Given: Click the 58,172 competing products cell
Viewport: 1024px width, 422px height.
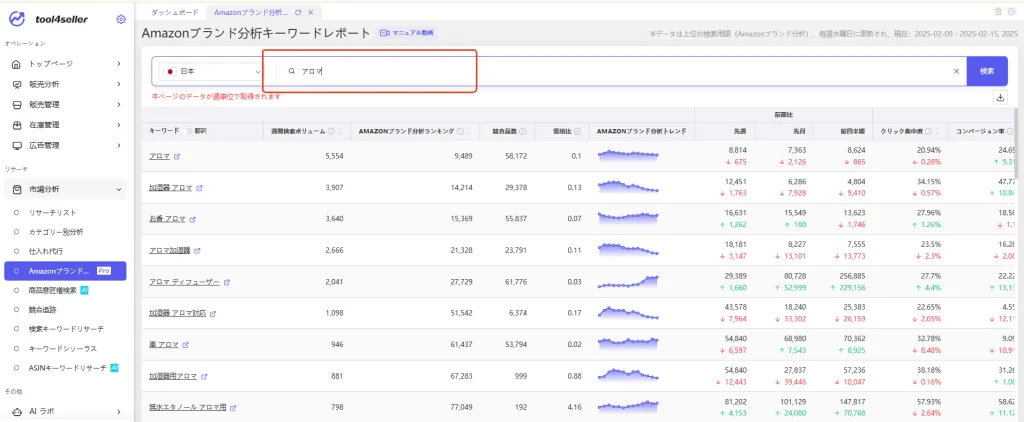Looking at the screenshot, I should pyautogui.click(x=514, y=156).
